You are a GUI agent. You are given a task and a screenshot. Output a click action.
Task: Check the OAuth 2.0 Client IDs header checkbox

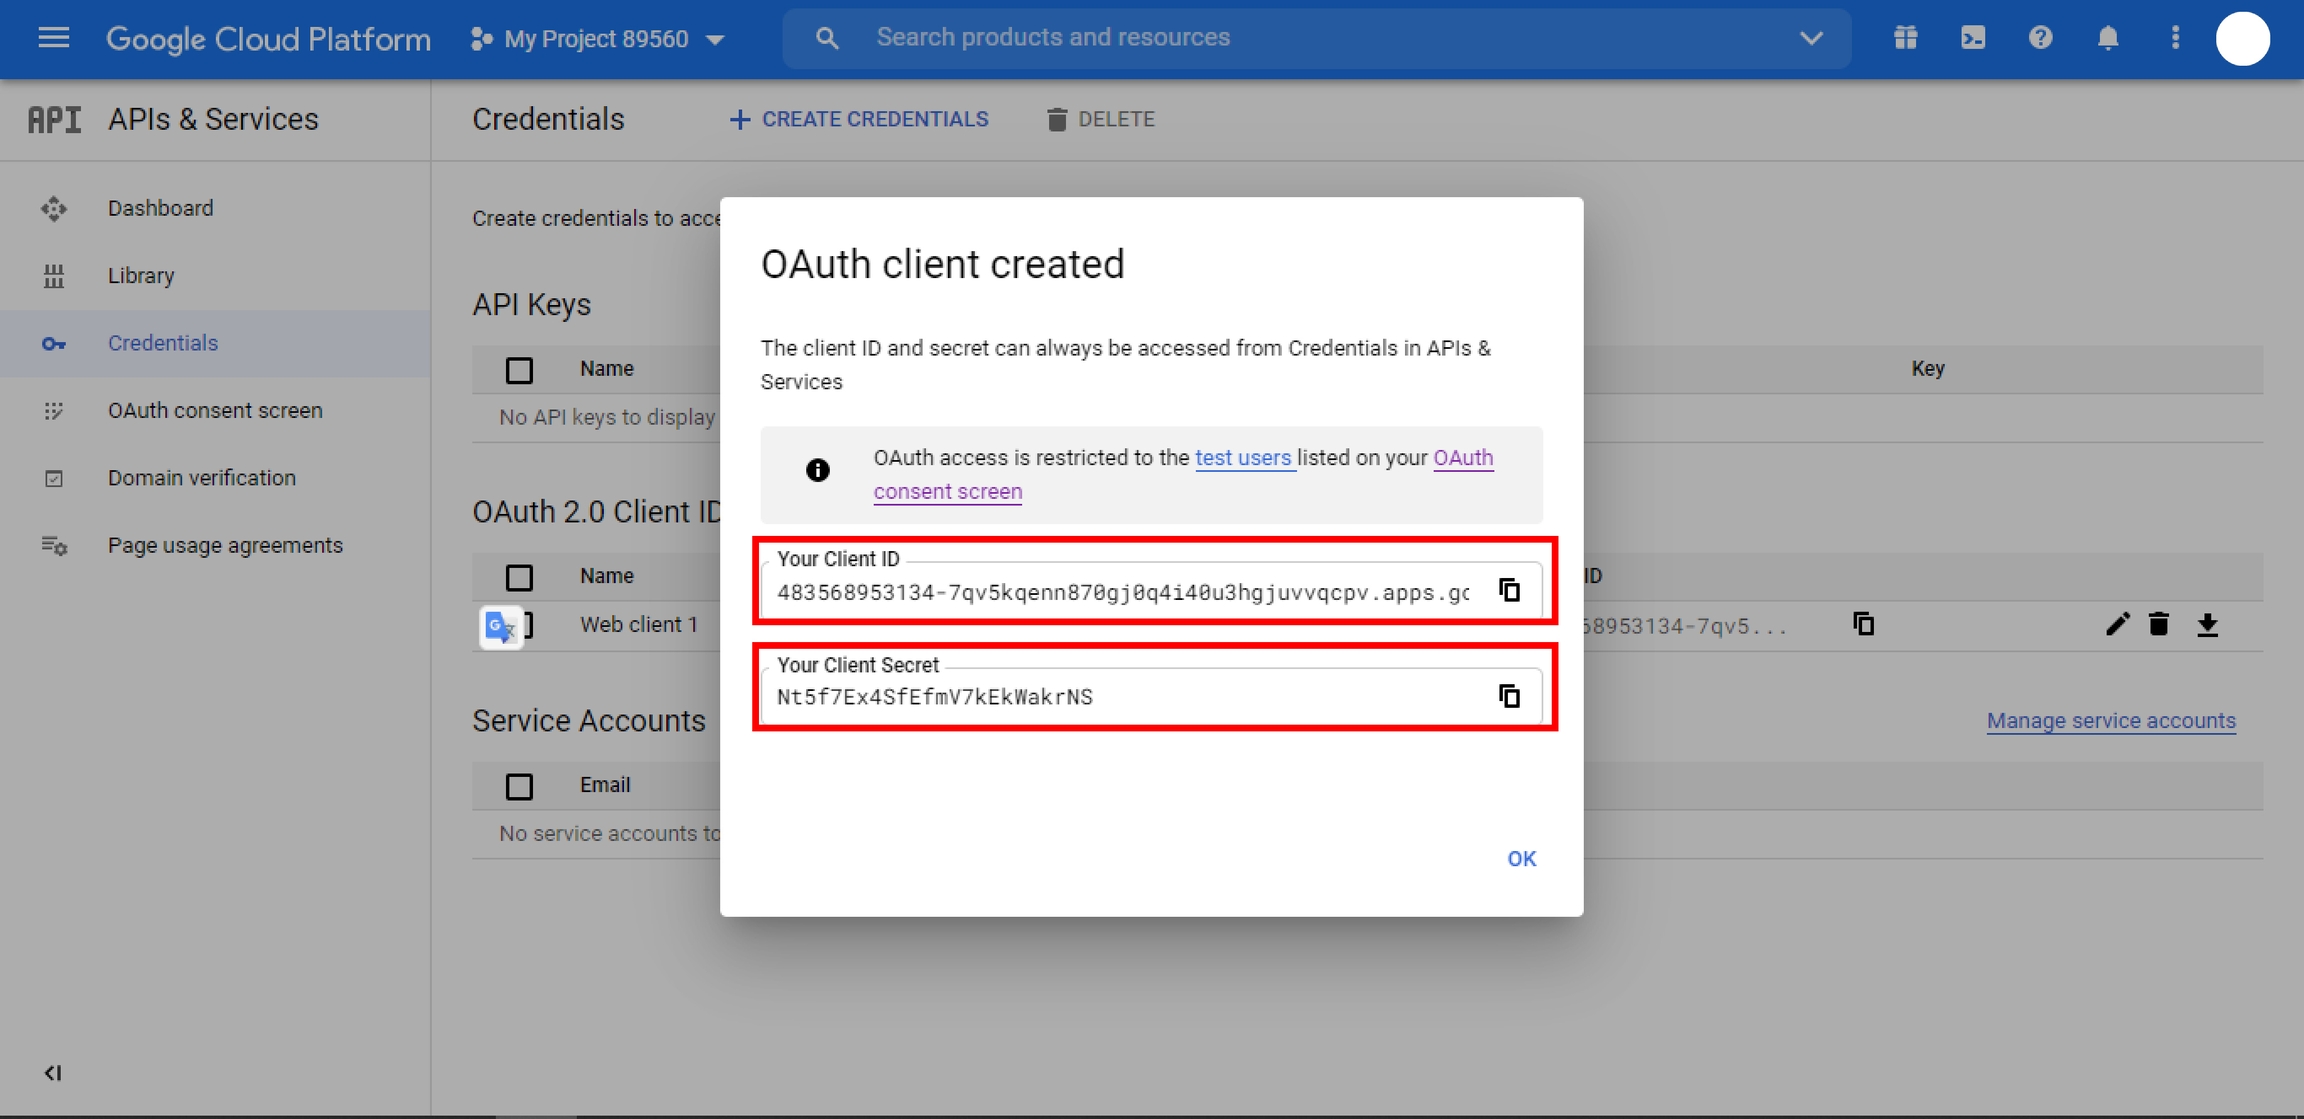519,577
